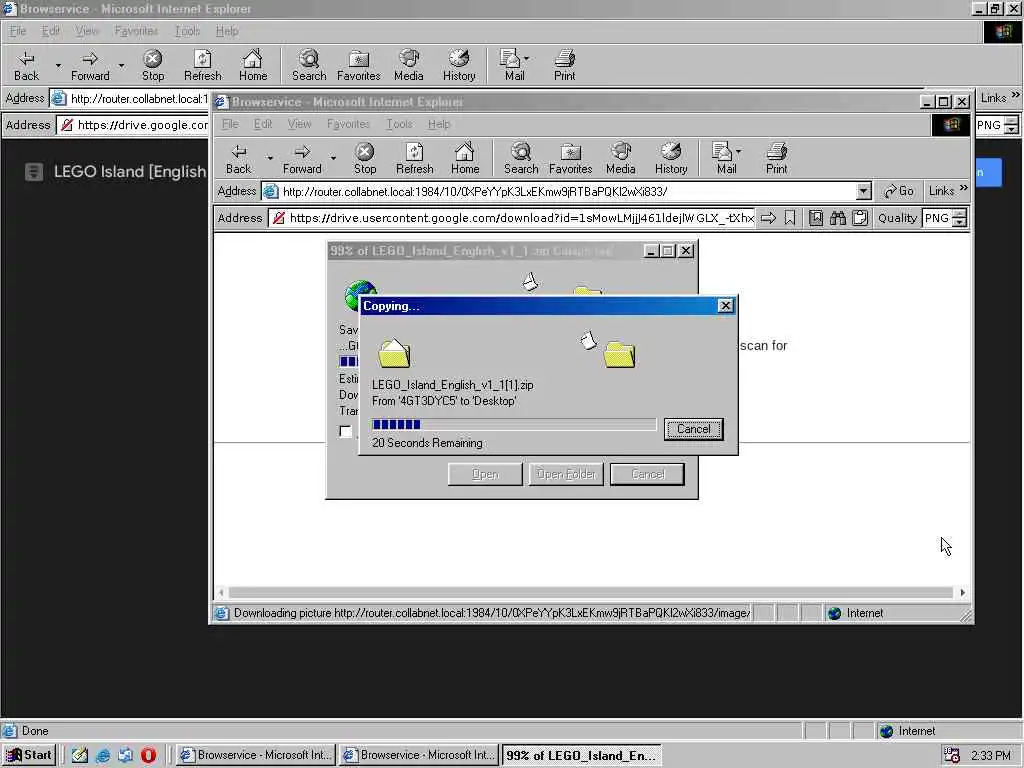Viewport: 1024px width, 768px height.
Task: Open Back history dropdown in front window
Action: 270,159
